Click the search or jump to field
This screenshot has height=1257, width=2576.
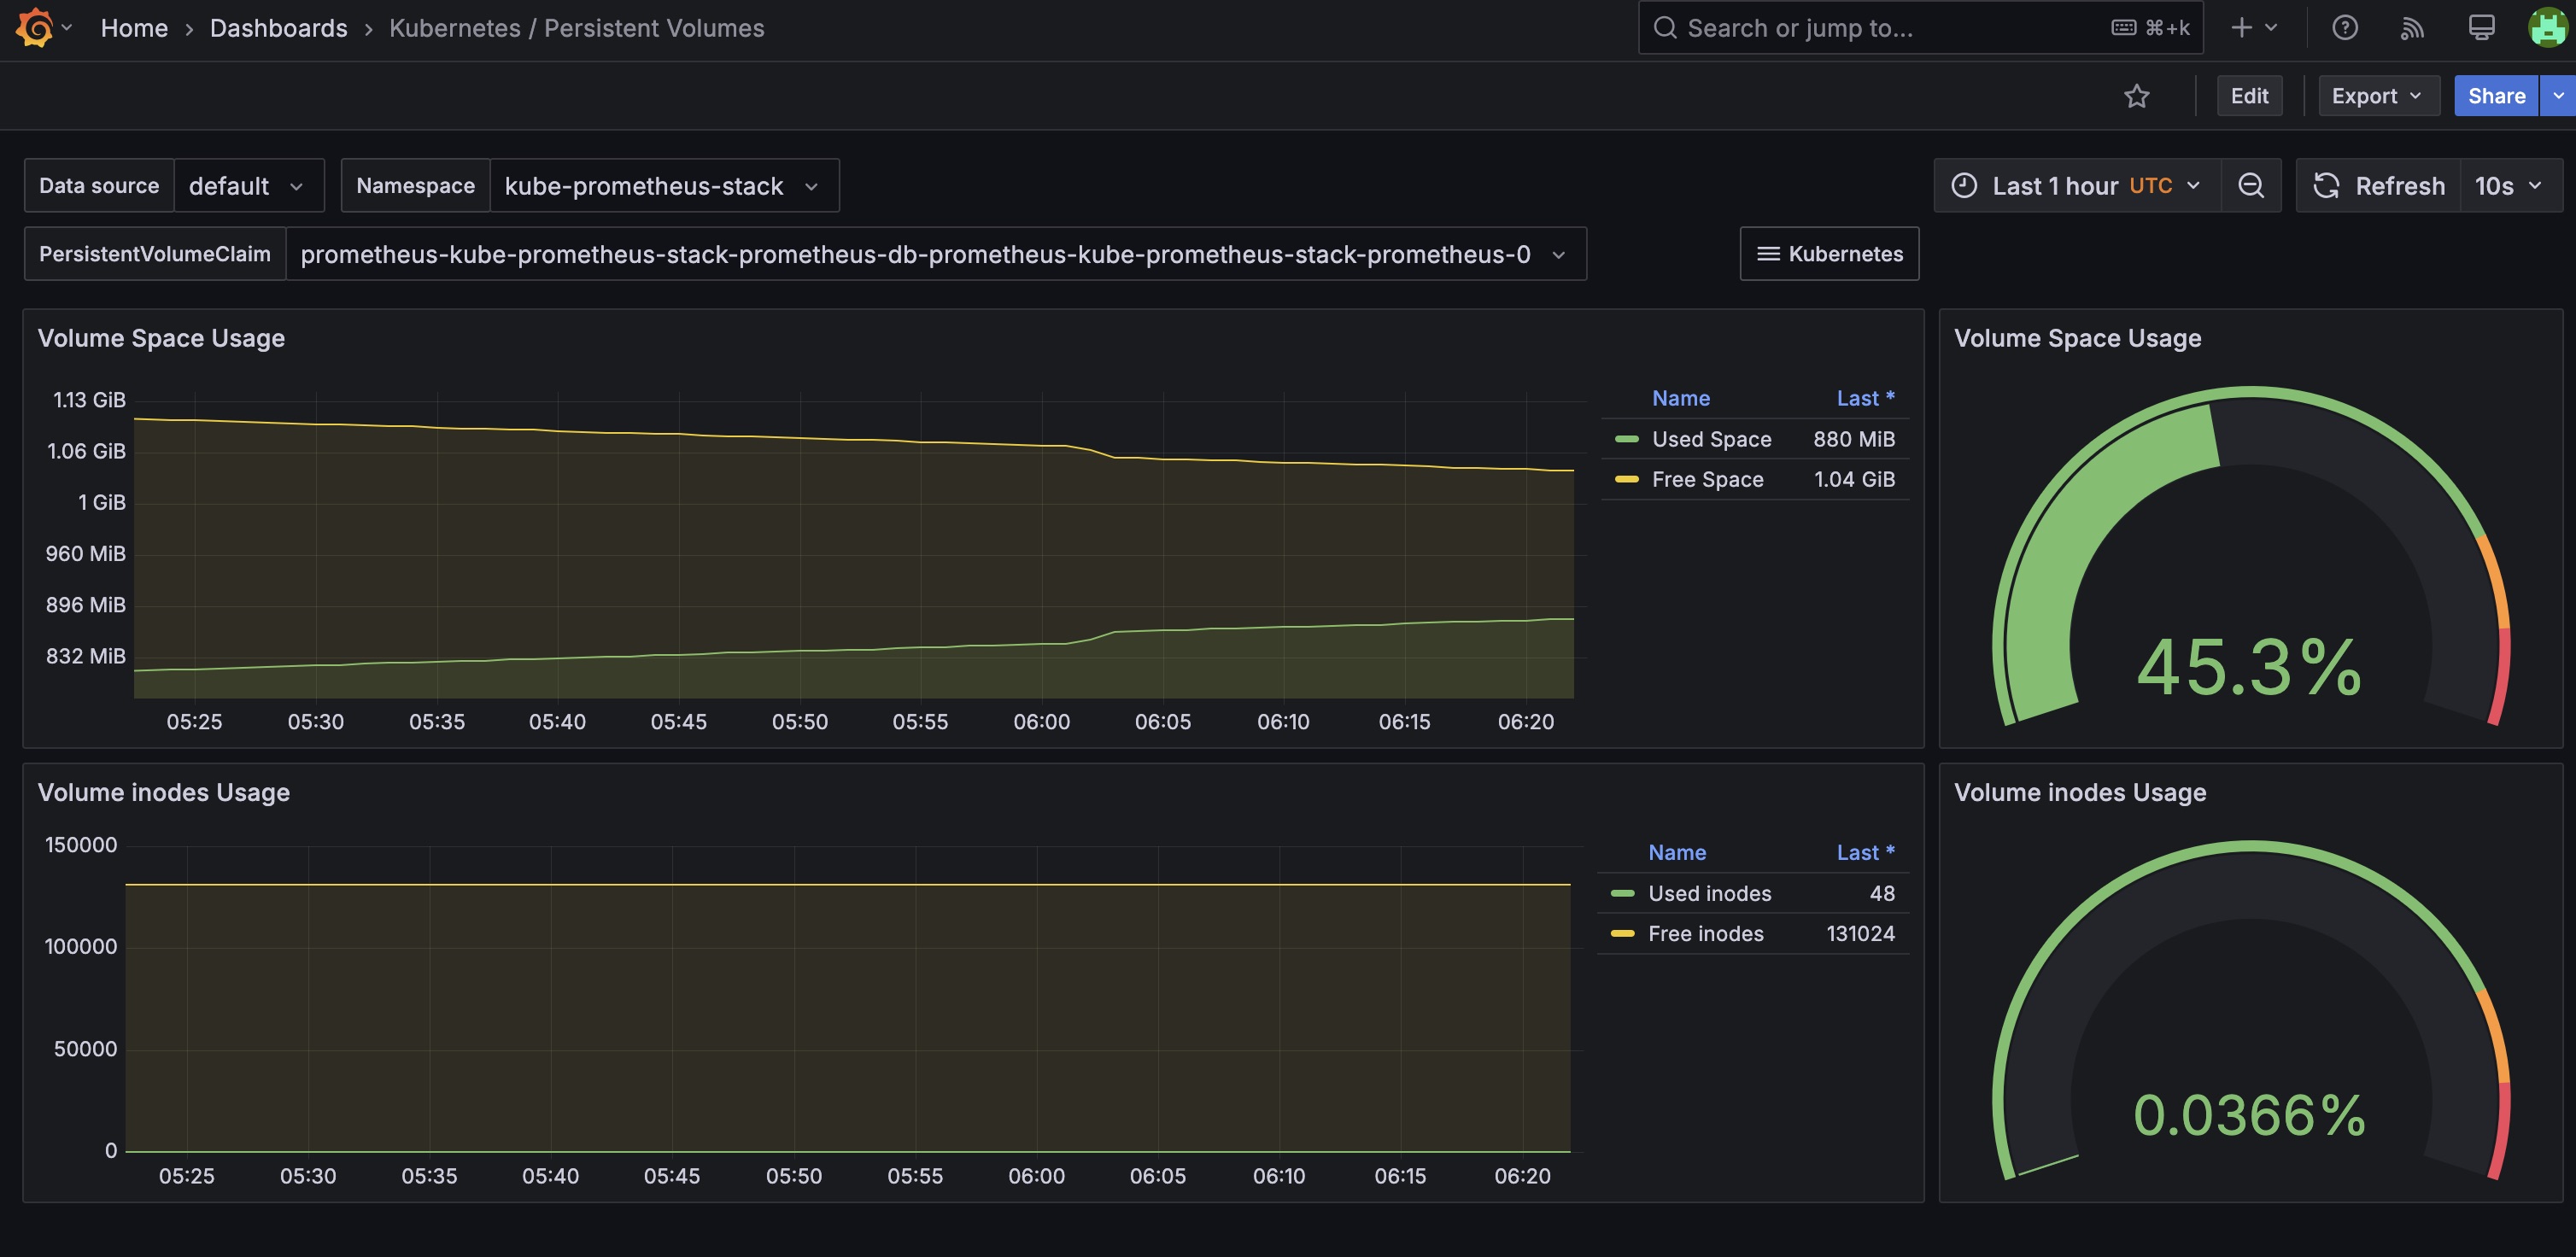point(1900,27)
